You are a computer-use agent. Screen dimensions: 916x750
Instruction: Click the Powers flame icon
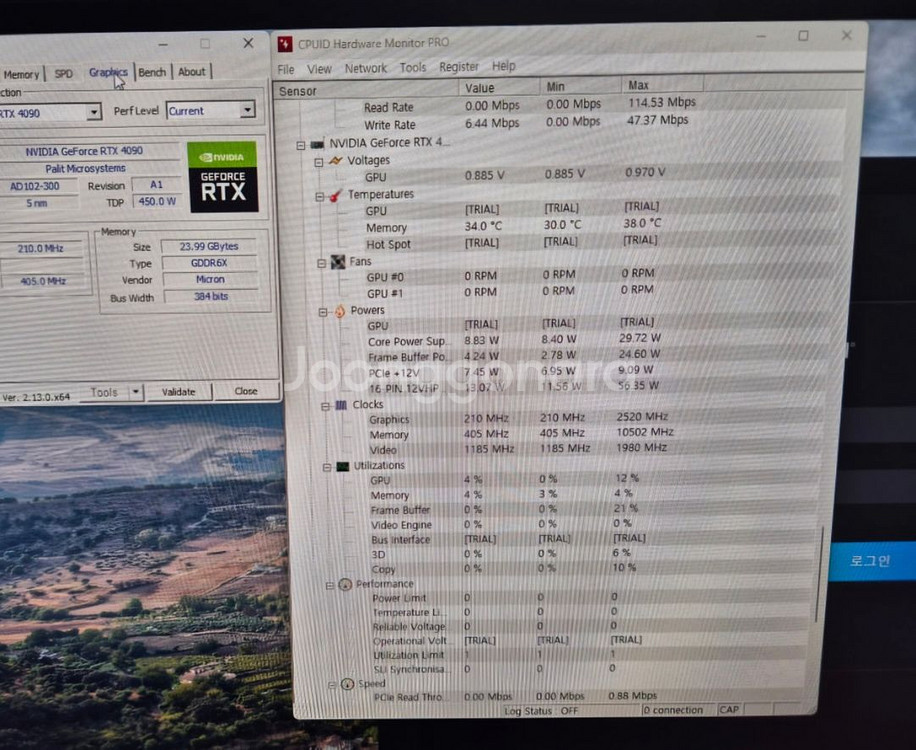[340, 311]
